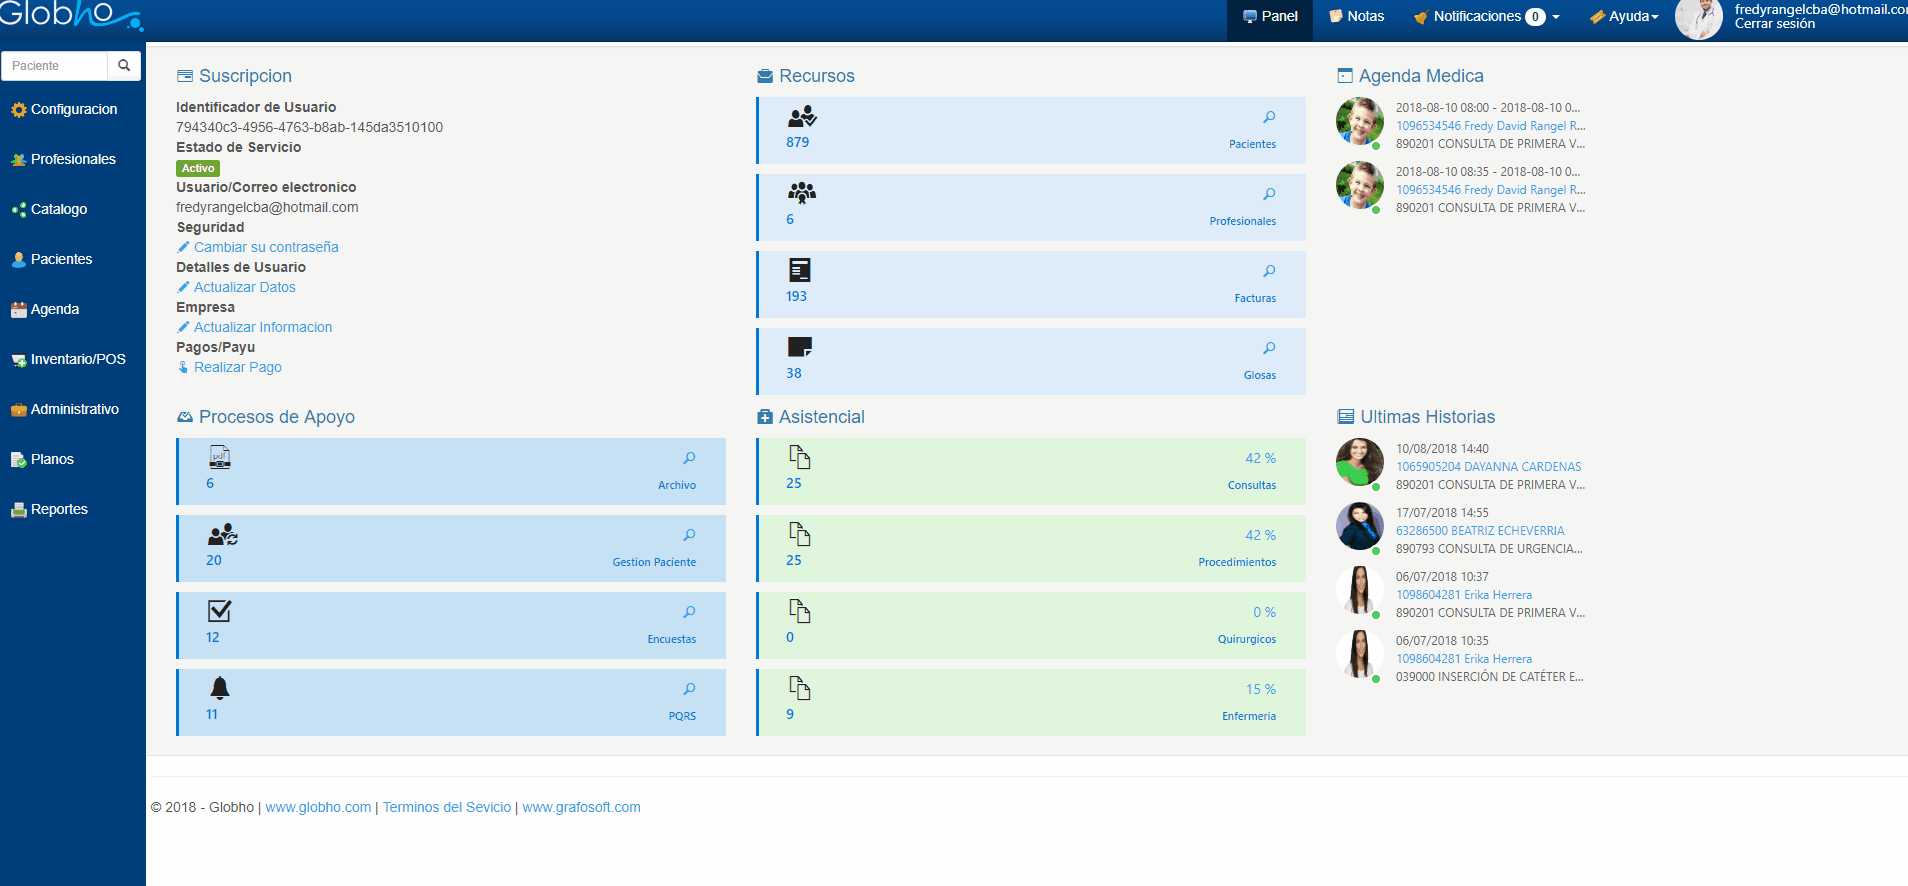Click the Realizar Pago link
The height and width of the screenshot is (886, 1908).
[x=237, y=367]
